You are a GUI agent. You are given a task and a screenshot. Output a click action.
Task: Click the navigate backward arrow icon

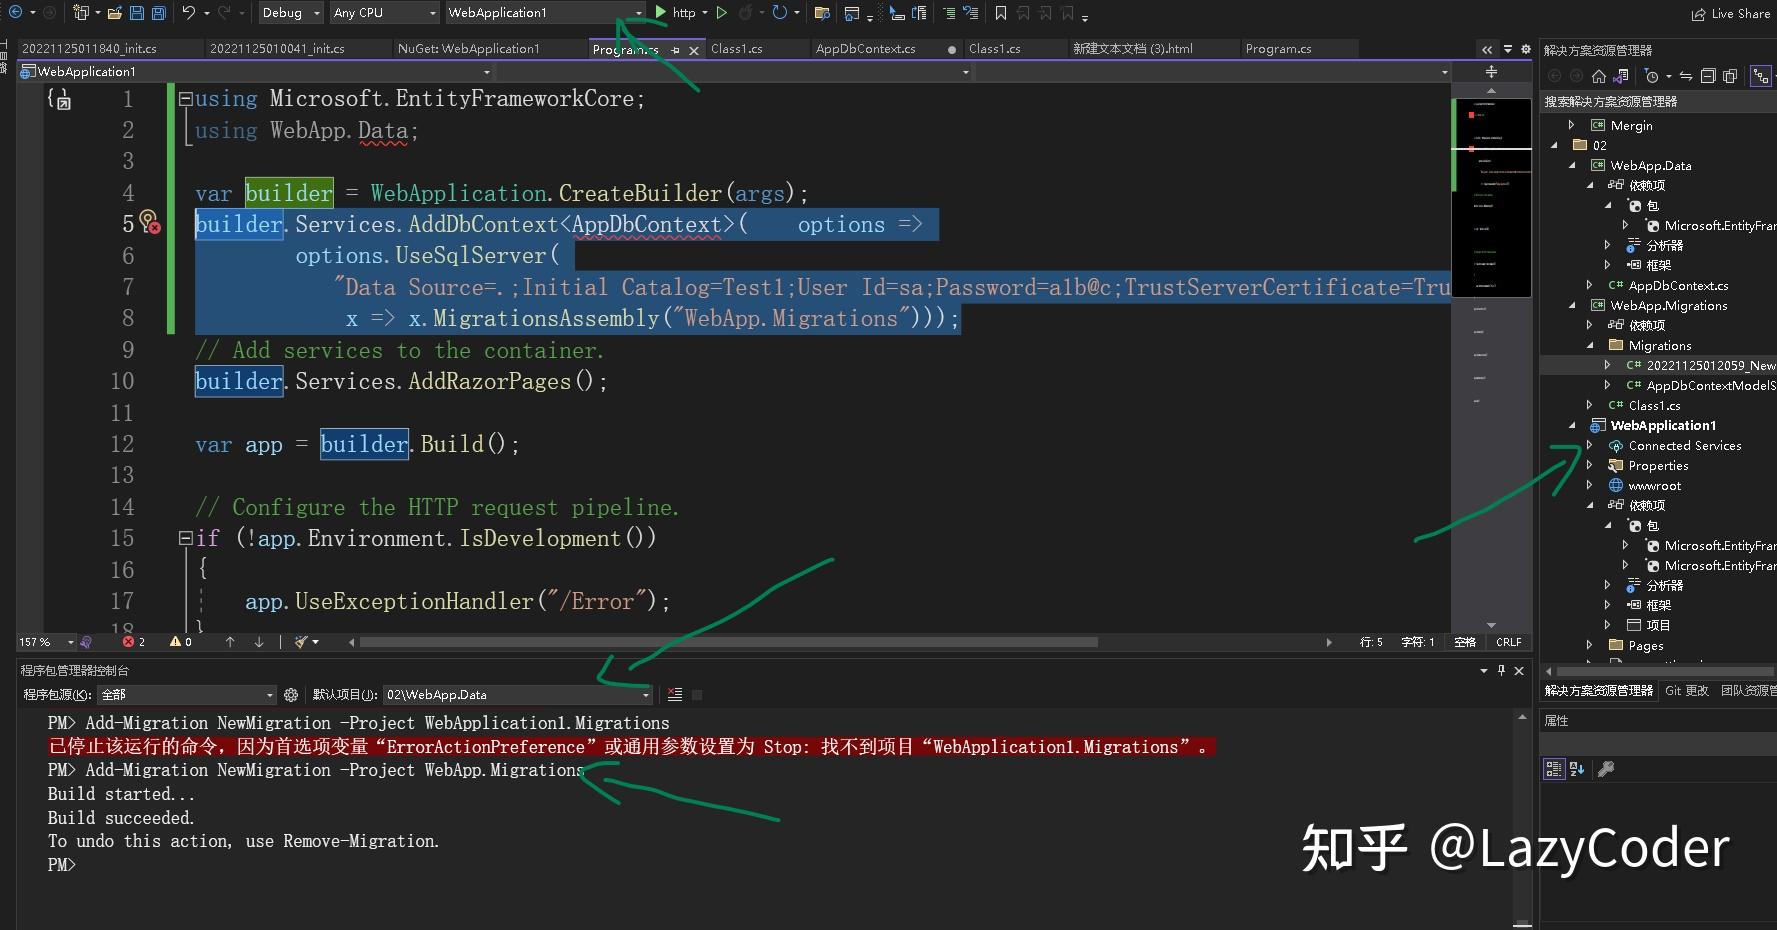(x=15, y=12)
